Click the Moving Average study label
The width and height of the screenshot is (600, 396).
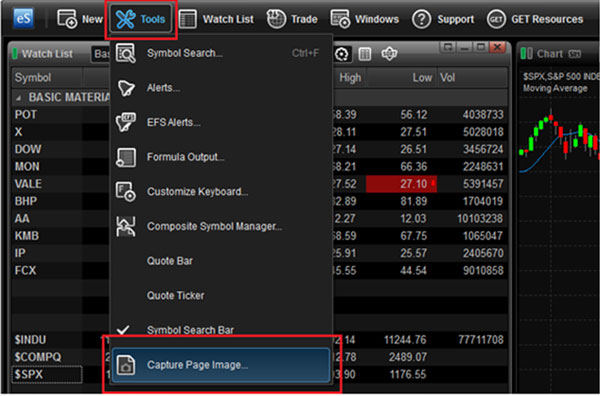[554, 88]
